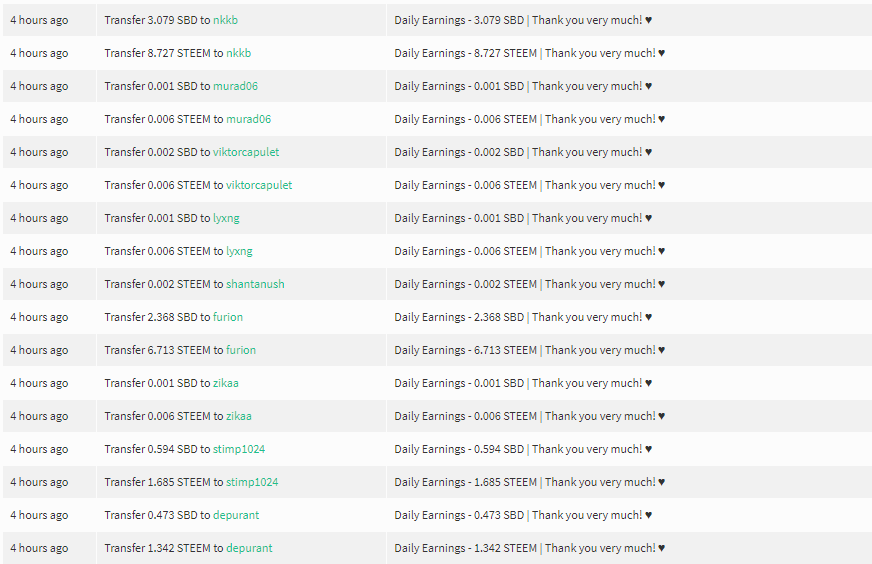Open stimp1024 link in 0.594 SBD row
This screenshot has width=872, height=564.
[x=239, y=449]
